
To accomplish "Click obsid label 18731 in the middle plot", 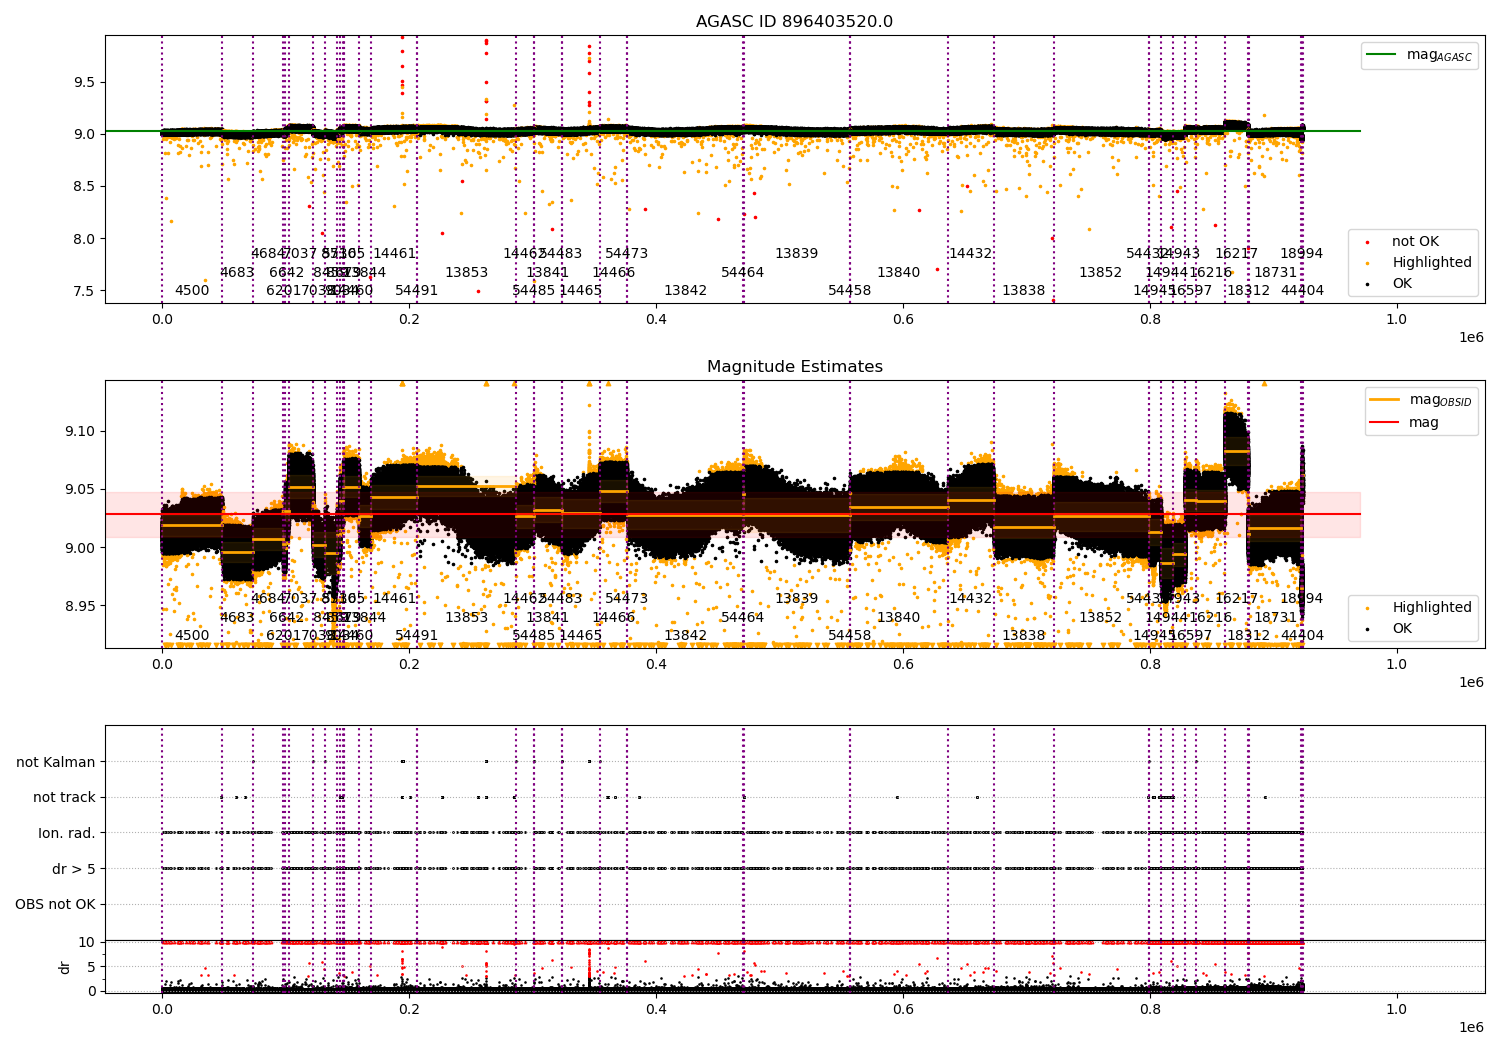I will click(x=1276, y=617).
